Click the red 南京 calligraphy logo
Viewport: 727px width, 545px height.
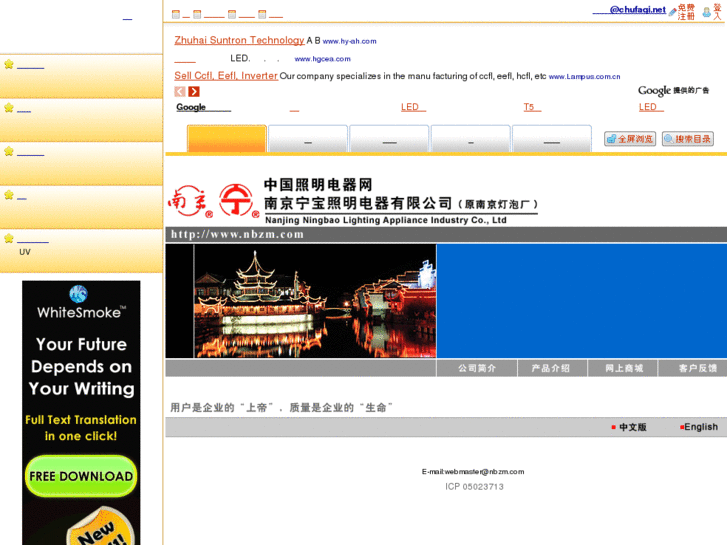pos(190,201)
